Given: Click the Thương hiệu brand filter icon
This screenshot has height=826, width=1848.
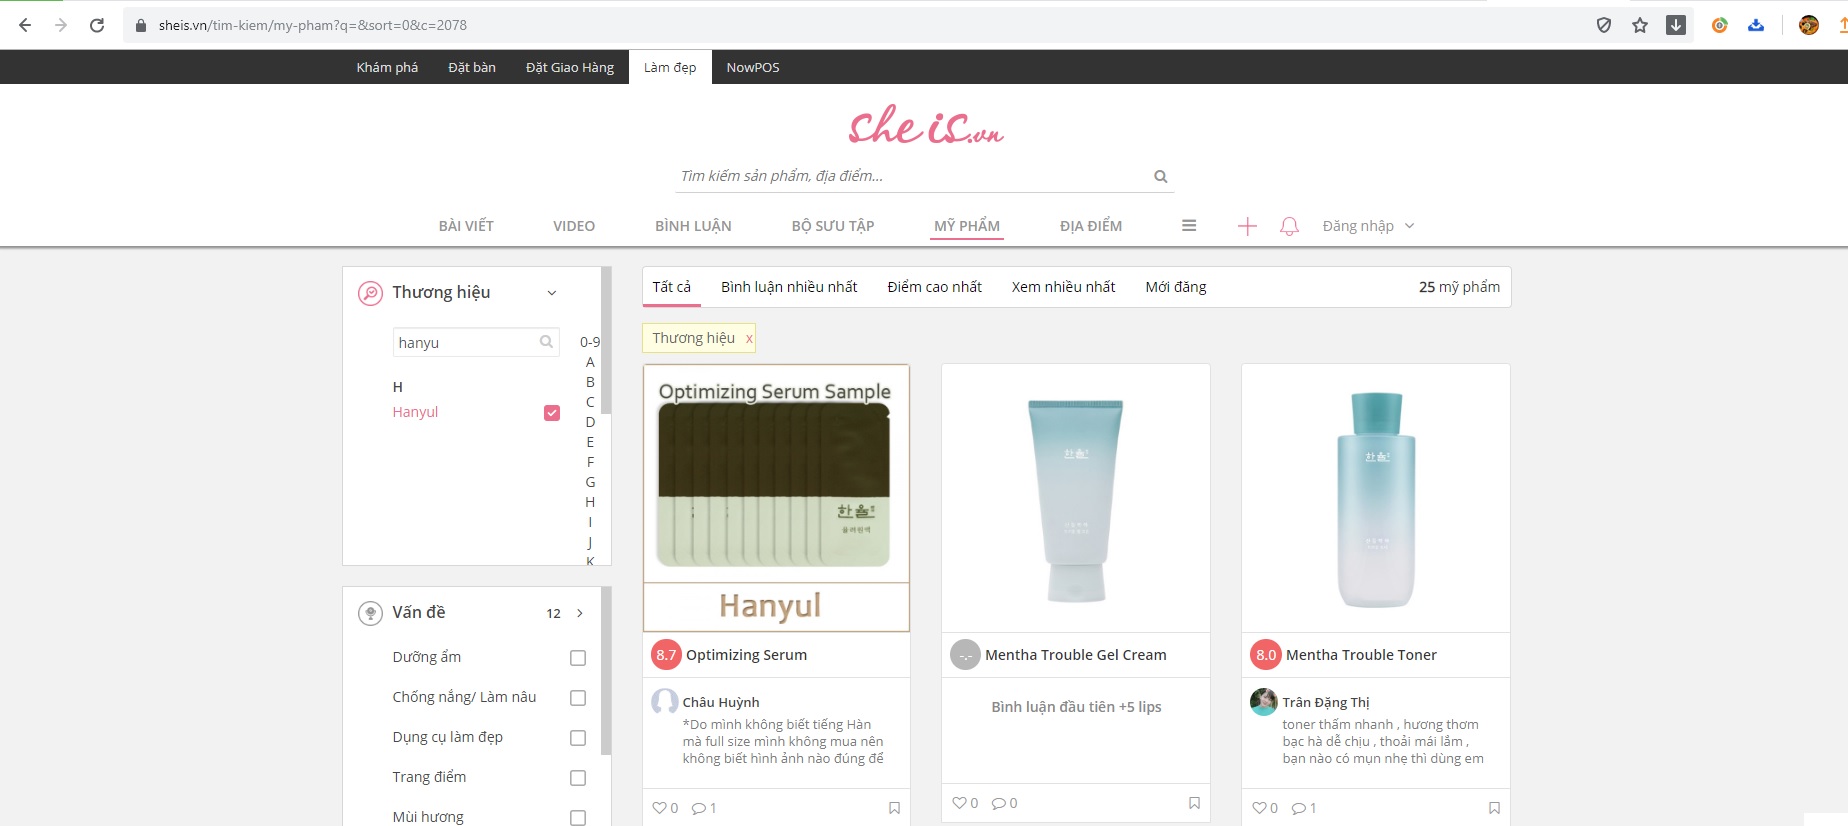Looking at the screenshot, I should click(x=370, y=293).
